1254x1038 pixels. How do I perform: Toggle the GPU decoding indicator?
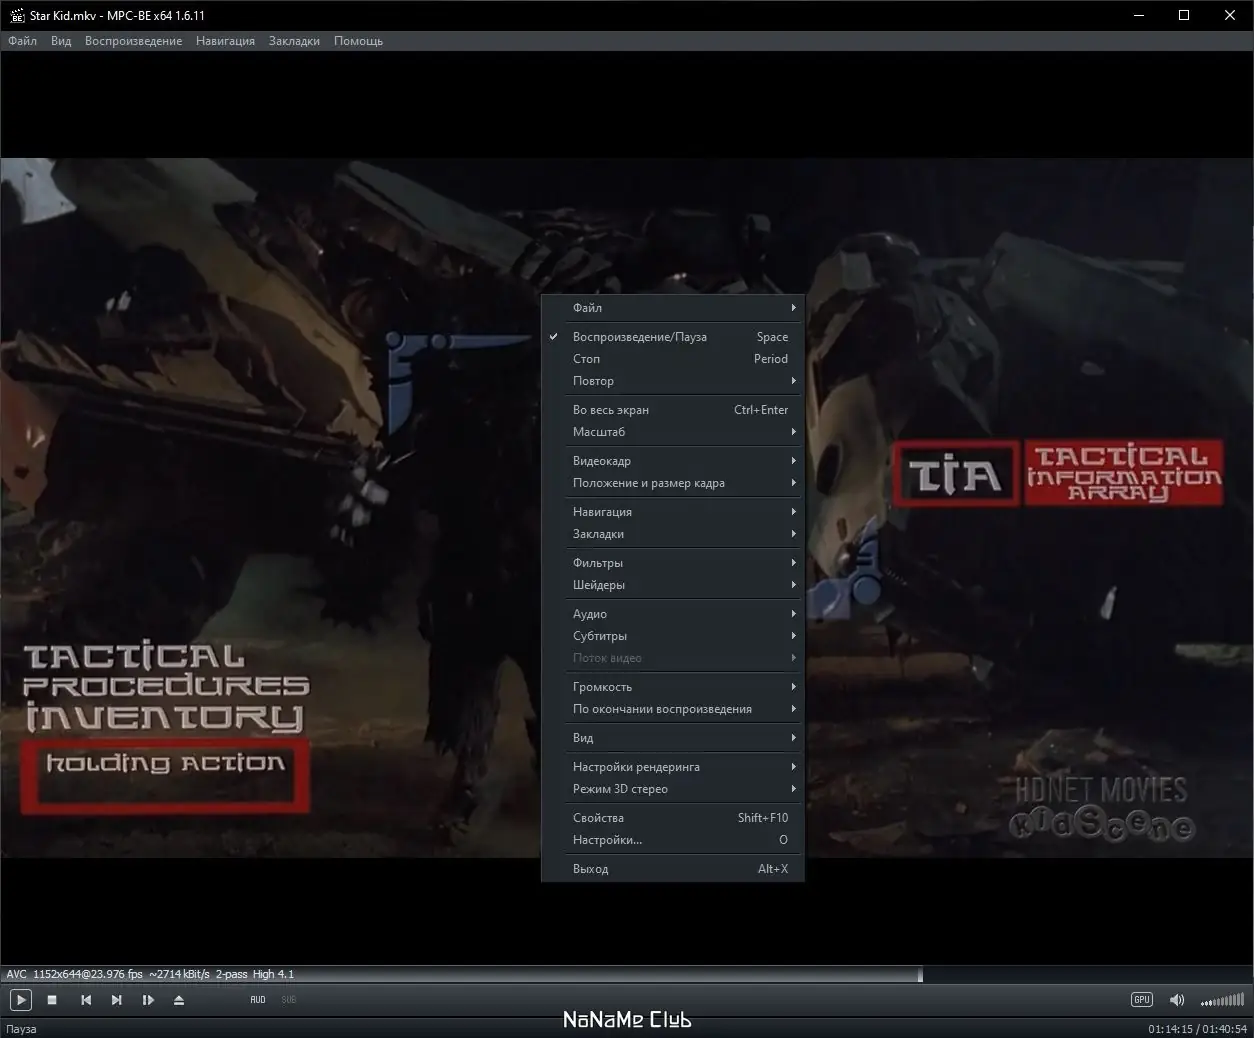pyautogui.click(x=1142, y=1000)
